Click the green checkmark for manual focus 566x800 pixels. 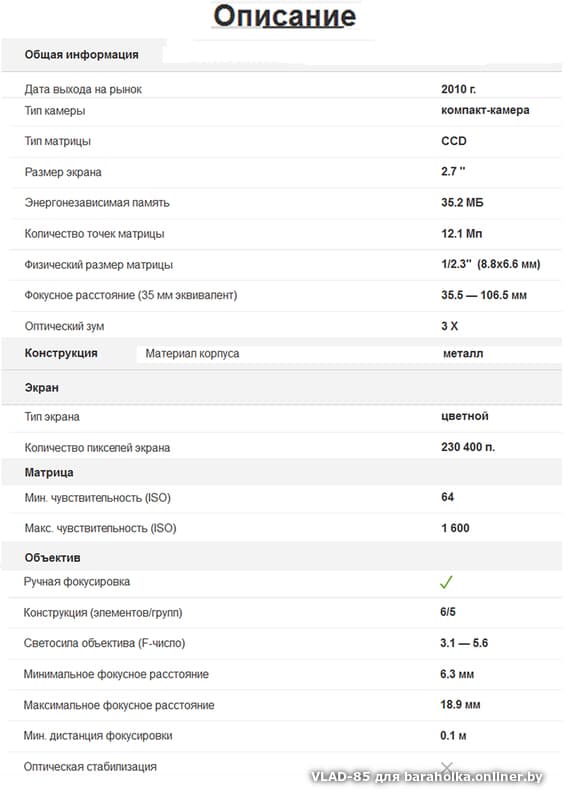pyautogui.click(x=446, y=582)
